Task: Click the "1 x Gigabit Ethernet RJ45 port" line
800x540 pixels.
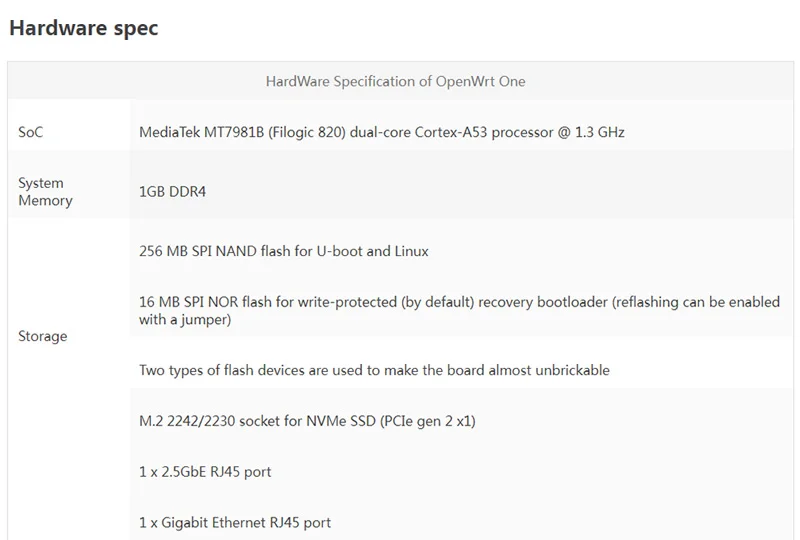Action: coord(235,522)
